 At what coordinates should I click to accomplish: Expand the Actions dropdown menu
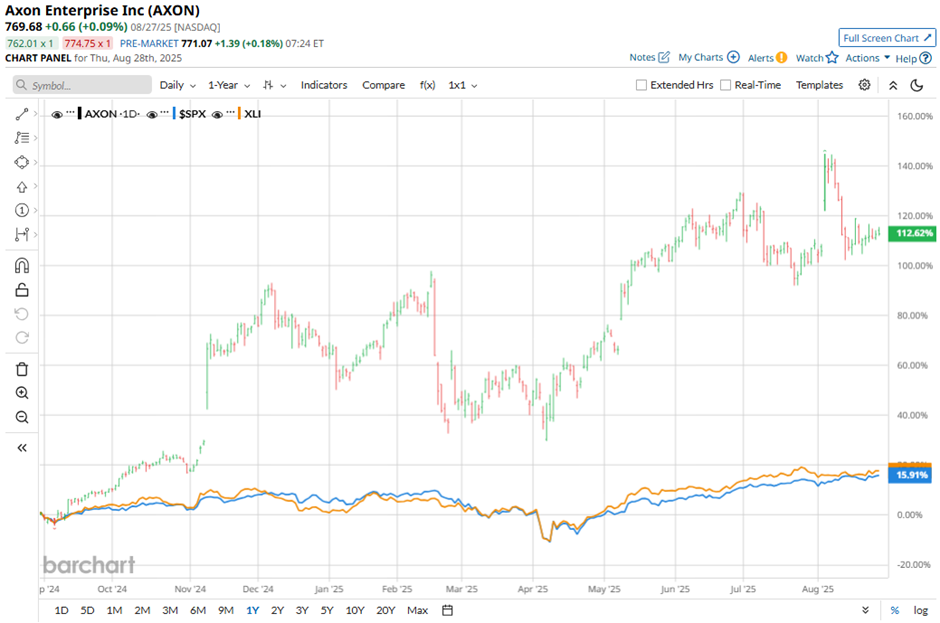click(x=867, y=58)
